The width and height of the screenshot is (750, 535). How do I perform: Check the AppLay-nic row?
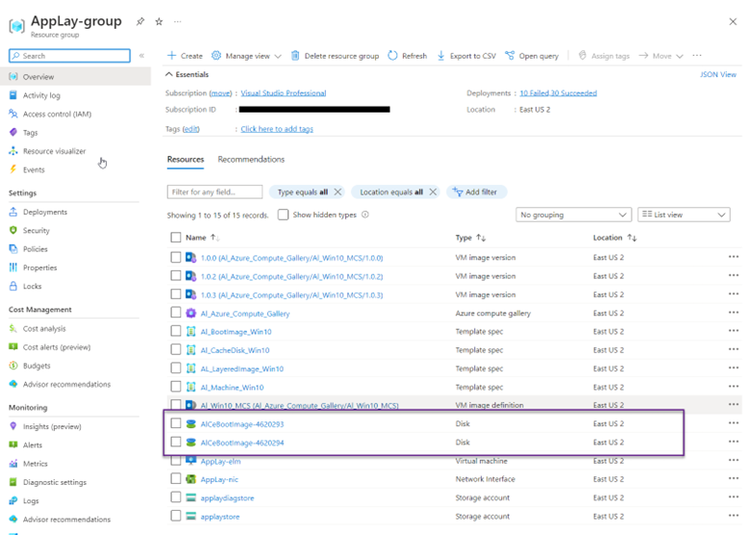[176, 479]
